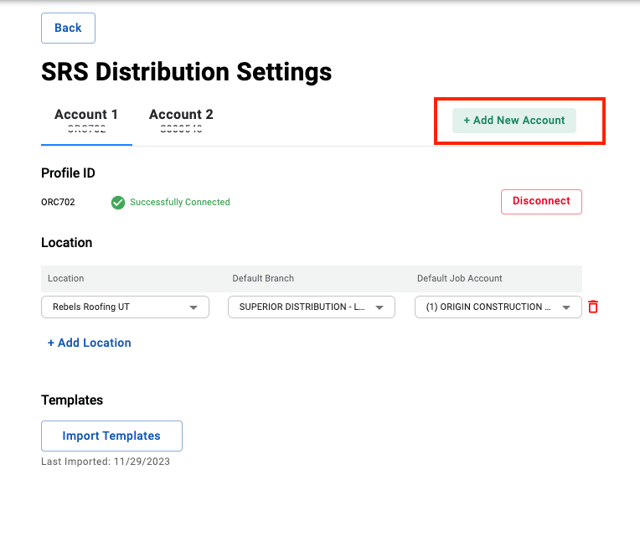Select the Successfully Connected status text
This screenshot has width=640, height=547.
click(x=180, y=202)
